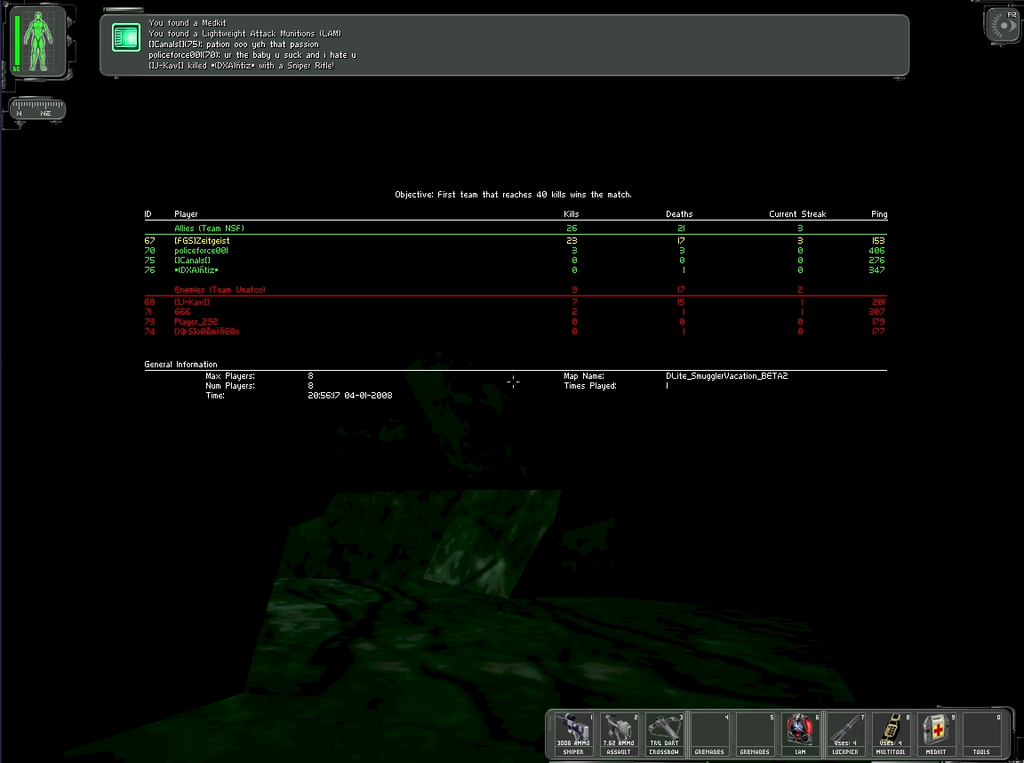Click the Num Players label
This screenshot has height=763, width=1024.
pyautogui.click(x=230, y=386)
